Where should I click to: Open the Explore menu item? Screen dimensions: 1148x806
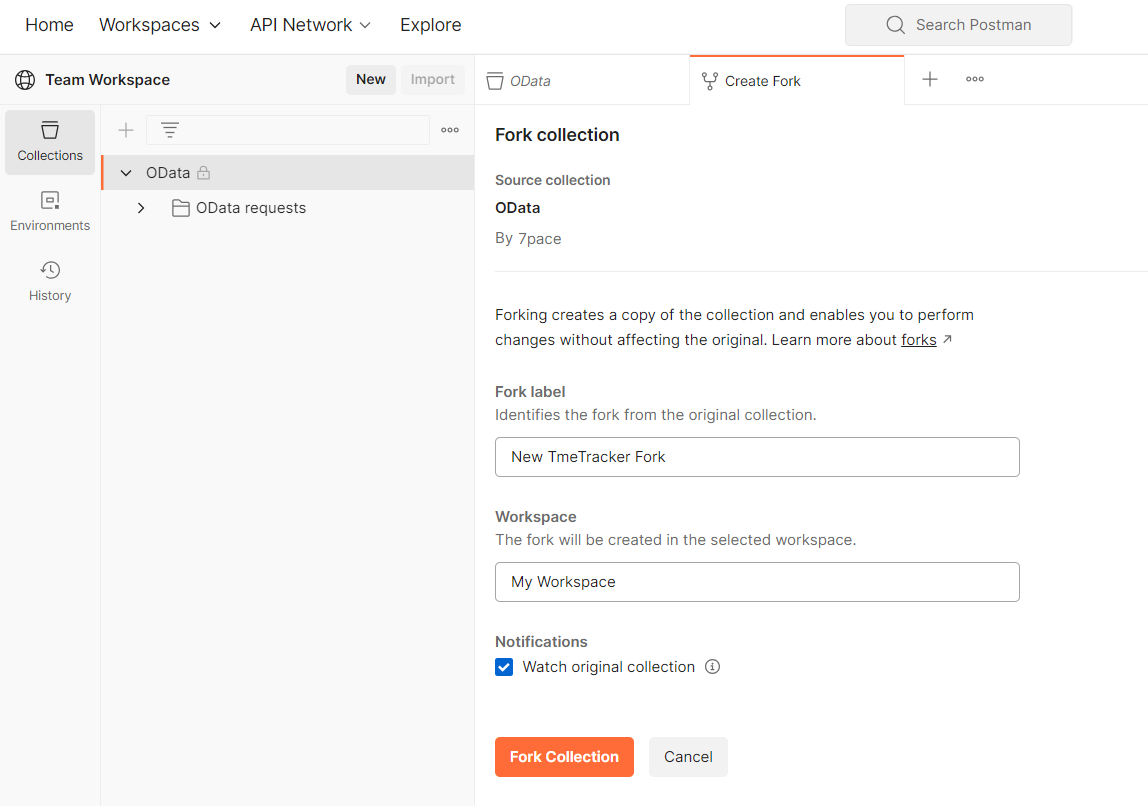[x=430, y=25]
